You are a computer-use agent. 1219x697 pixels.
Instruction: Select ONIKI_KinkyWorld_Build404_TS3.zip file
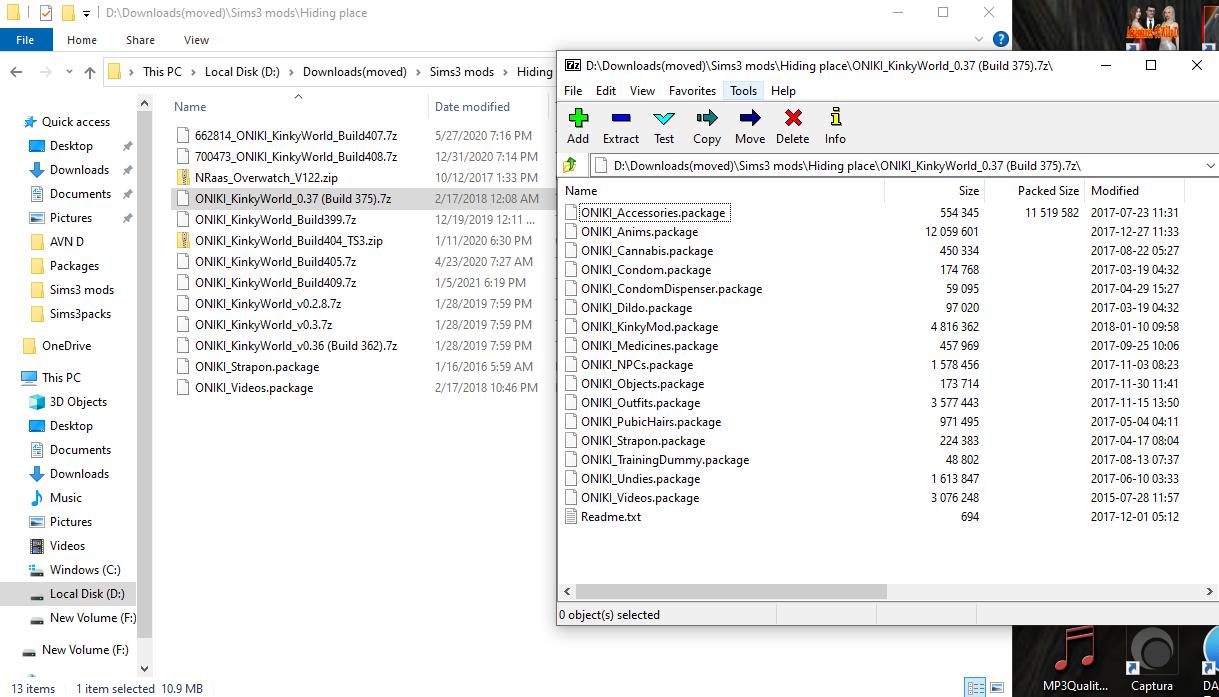coord(289,241)
